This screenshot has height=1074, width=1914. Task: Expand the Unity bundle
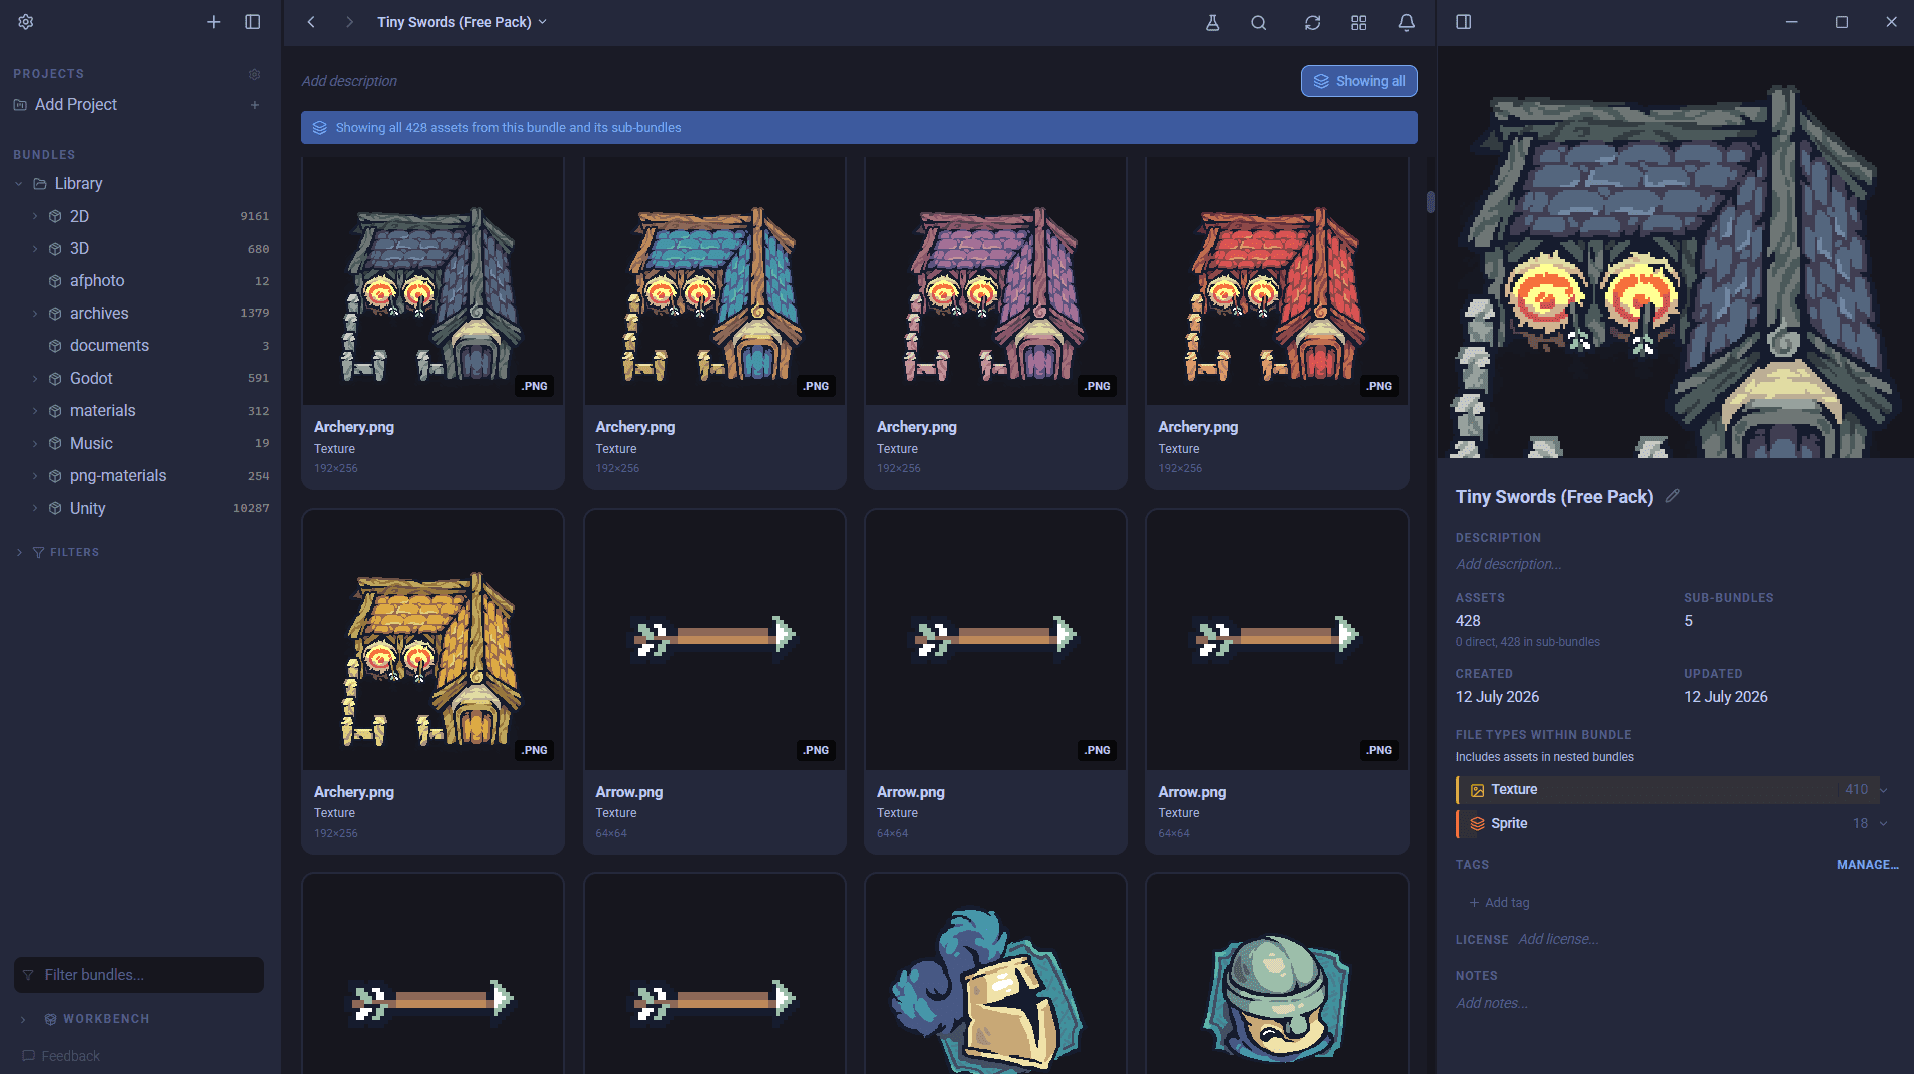(35, 508)
